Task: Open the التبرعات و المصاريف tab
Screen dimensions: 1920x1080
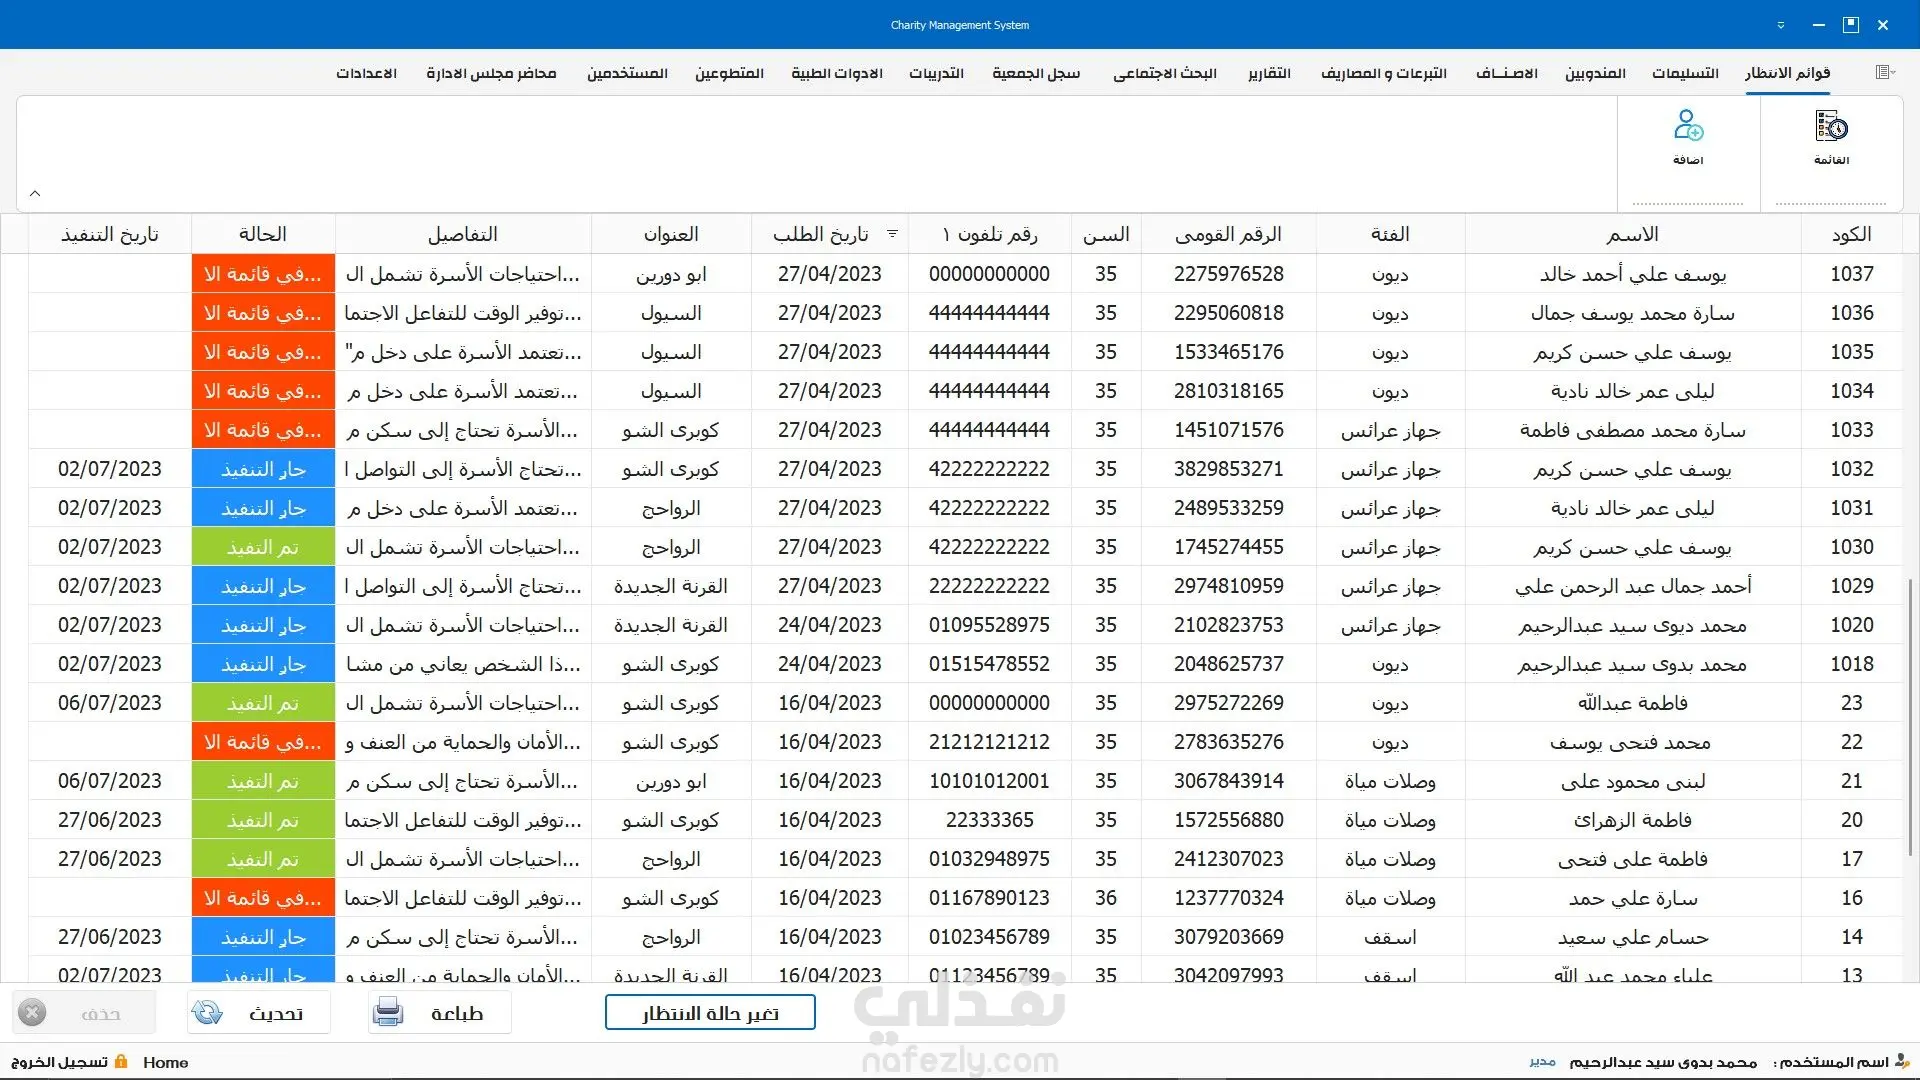Action: point(1383,73)
